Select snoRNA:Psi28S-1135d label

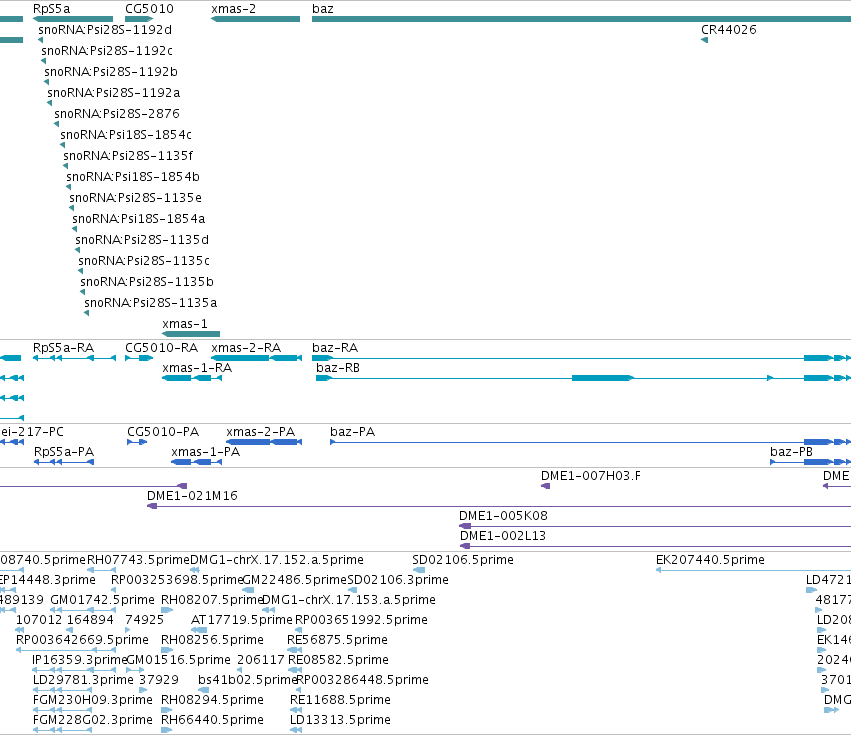coord(142,239)
